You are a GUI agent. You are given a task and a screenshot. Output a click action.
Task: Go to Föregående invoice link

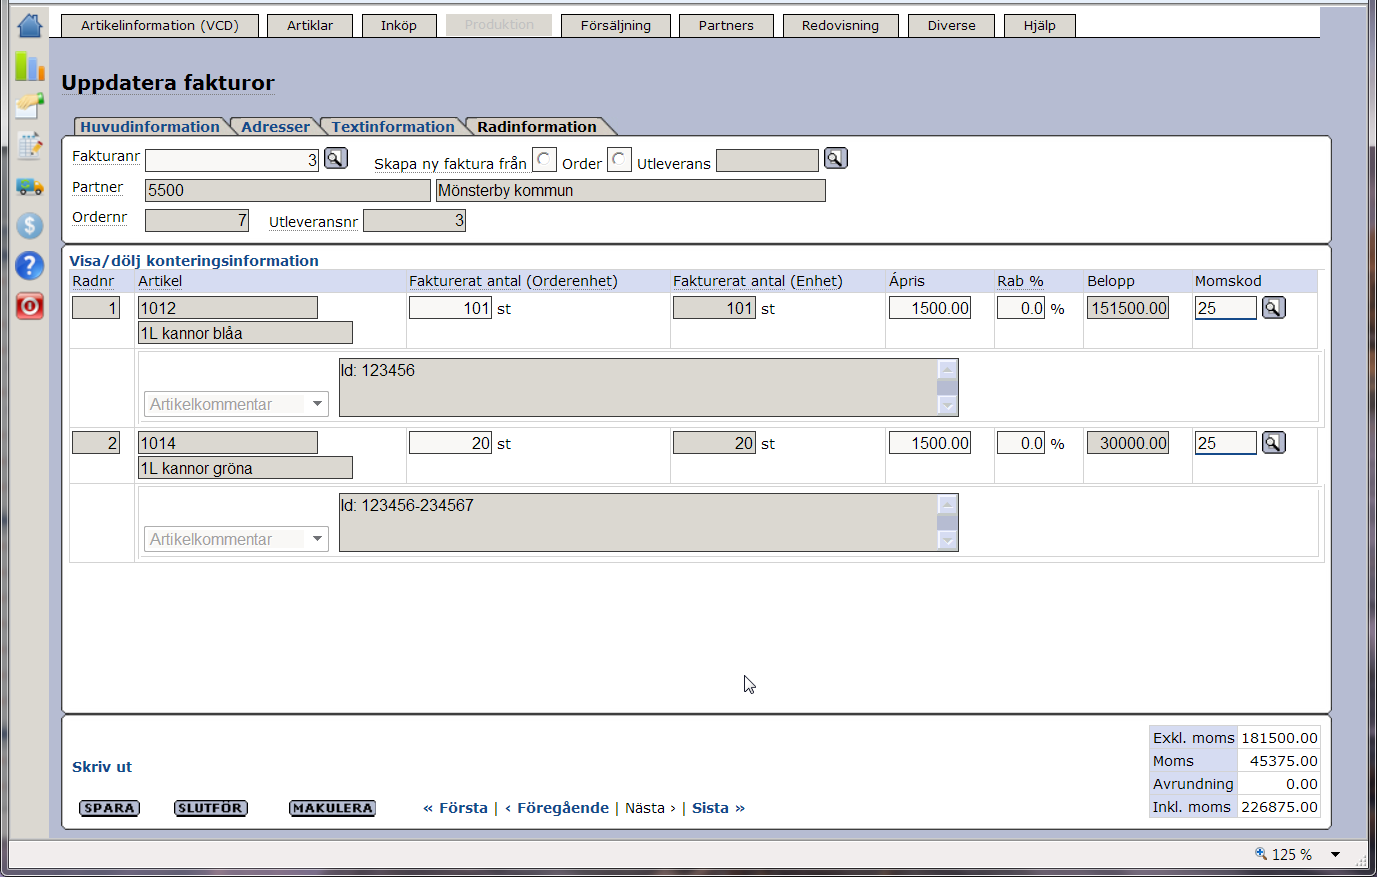(x=557, y=808)
